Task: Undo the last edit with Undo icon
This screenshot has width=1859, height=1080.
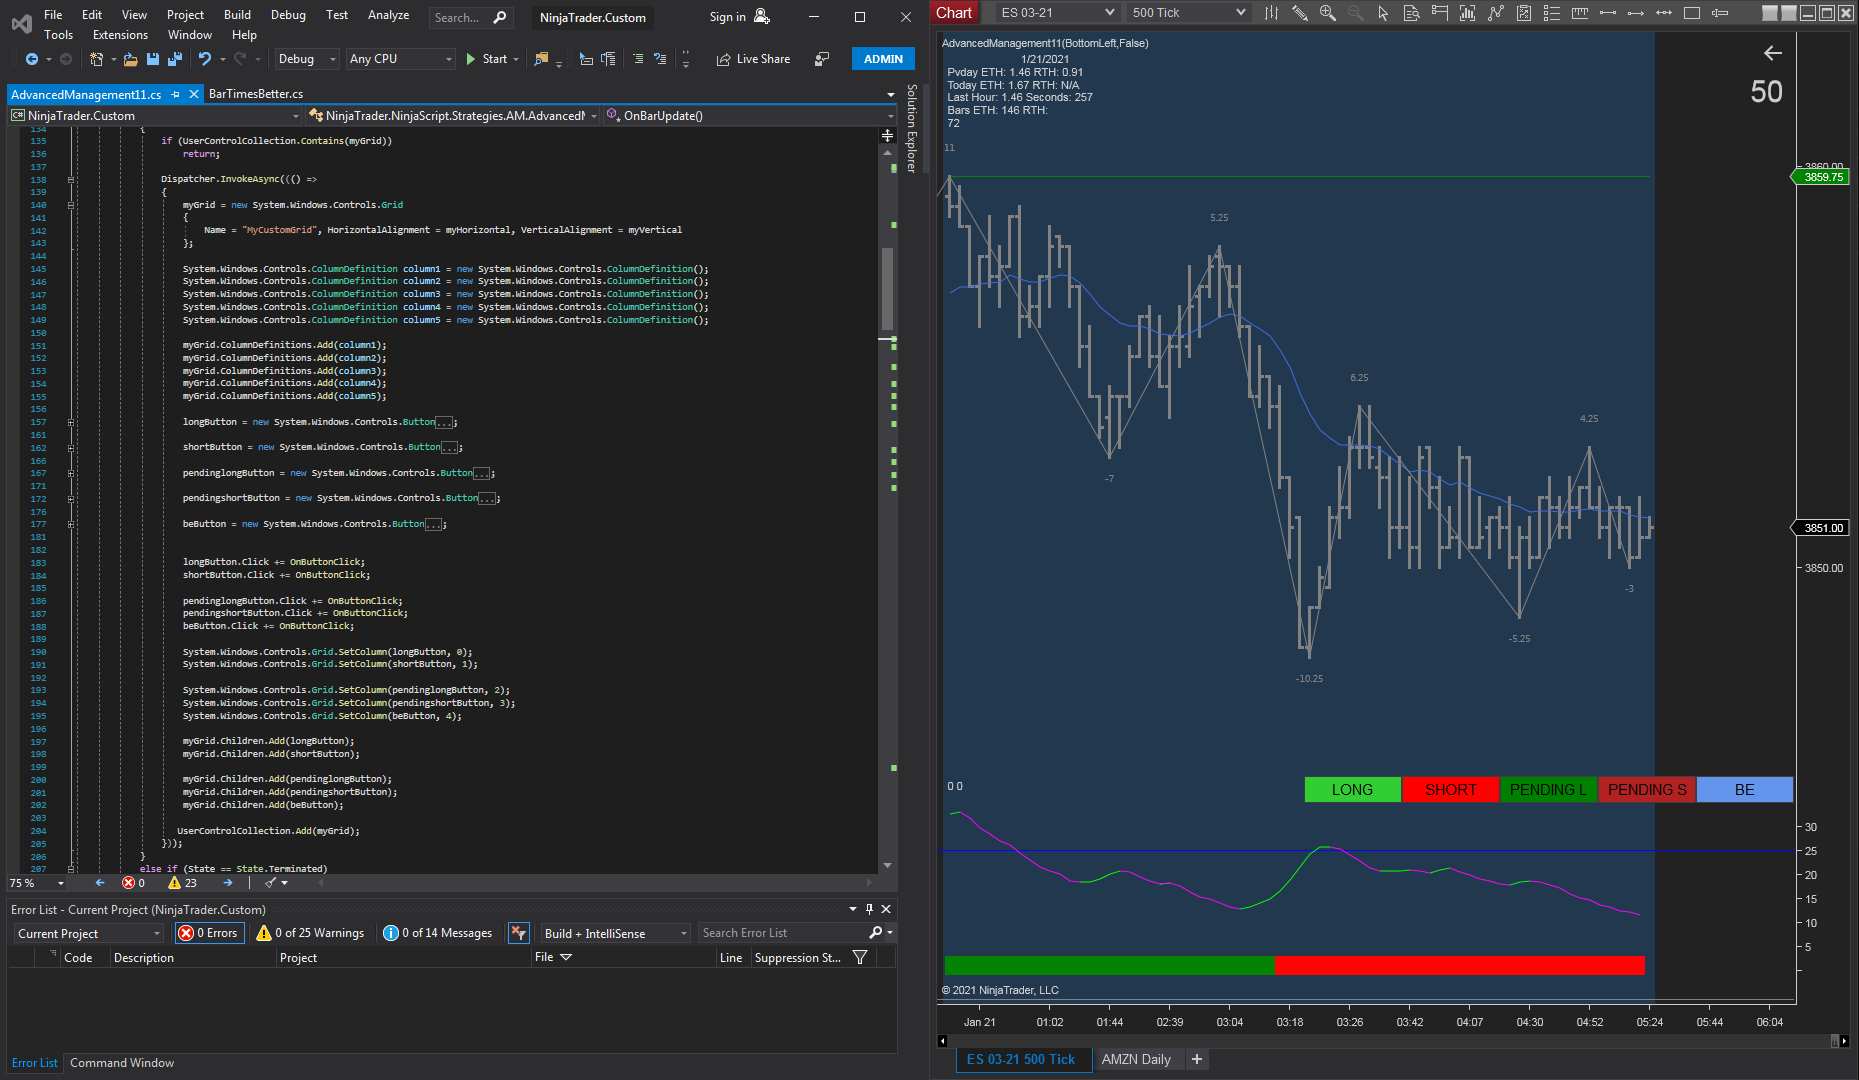Action: (204, 59)
